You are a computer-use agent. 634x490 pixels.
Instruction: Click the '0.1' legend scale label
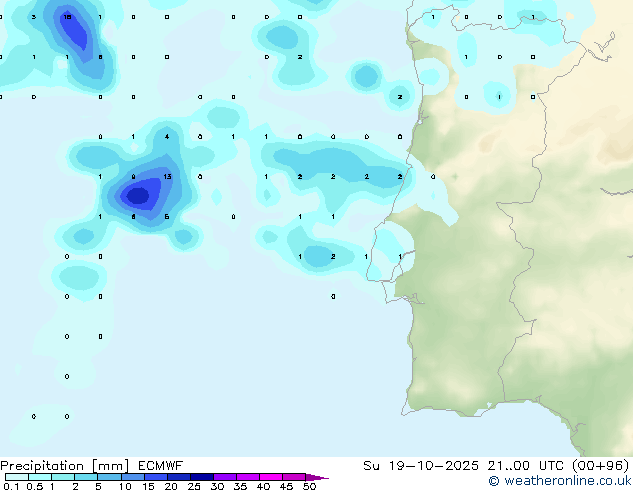point(10,486)
